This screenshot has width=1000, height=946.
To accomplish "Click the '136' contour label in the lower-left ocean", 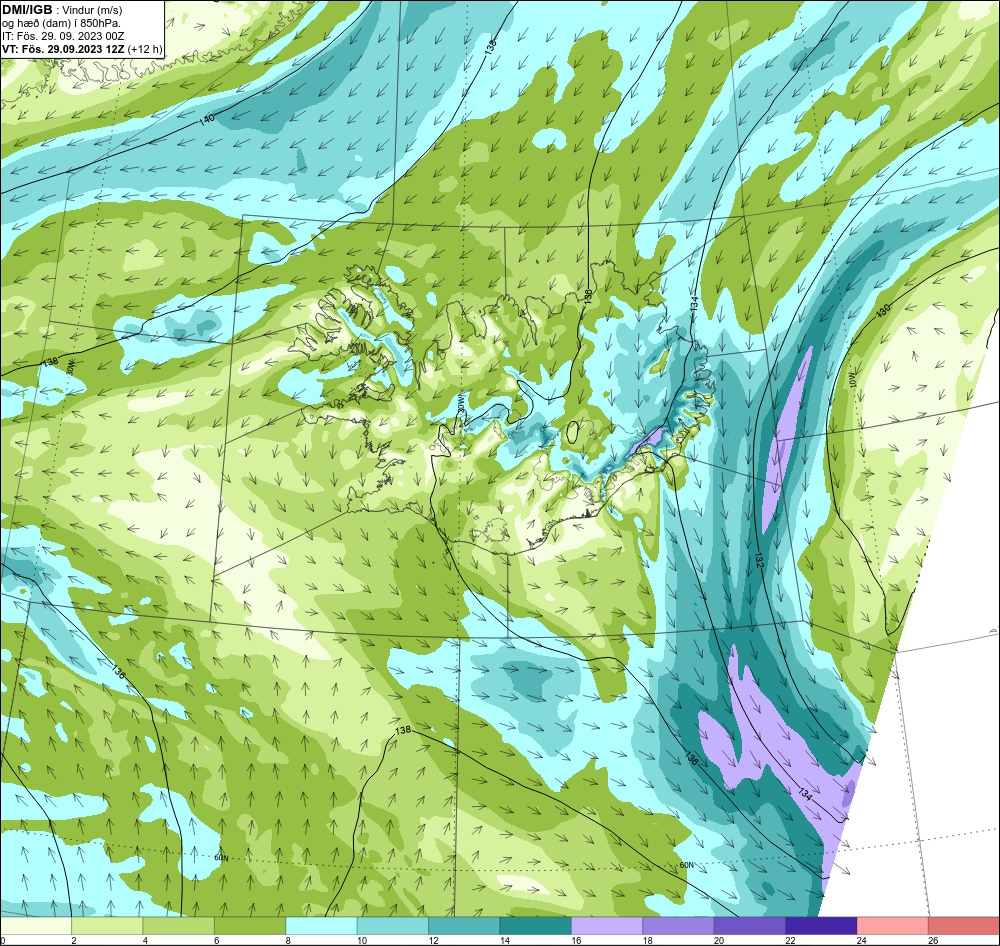I will 119,672.
